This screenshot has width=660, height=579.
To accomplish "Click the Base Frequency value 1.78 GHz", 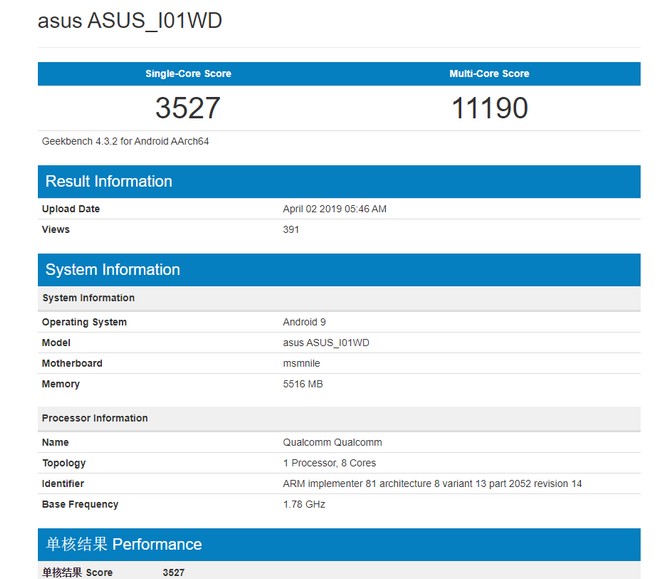I will point(304,504).
